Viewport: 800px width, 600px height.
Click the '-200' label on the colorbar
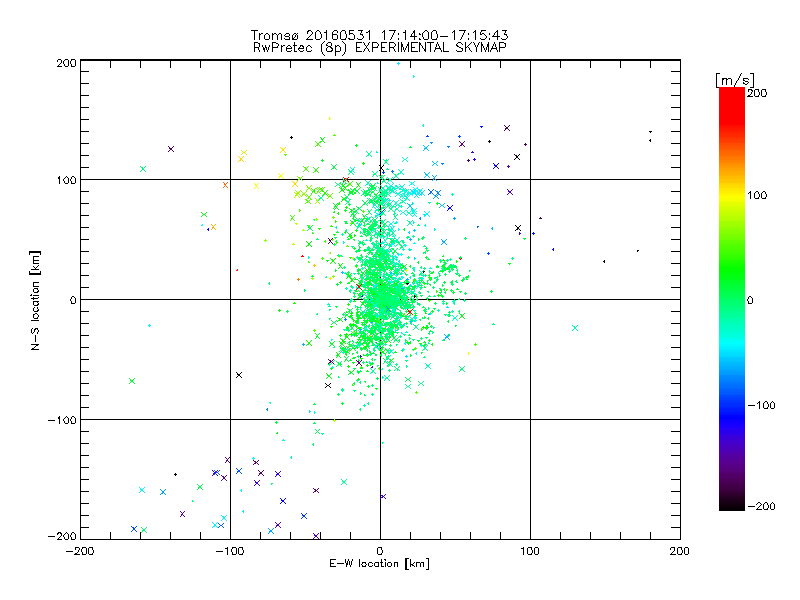pyautogui.click(x=761, y=506)
